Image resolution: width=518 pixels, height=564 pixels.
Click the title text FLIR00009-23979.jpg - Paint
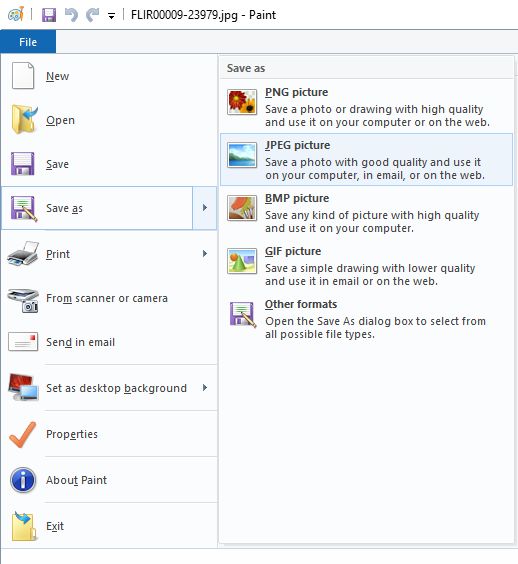[203, 15]
